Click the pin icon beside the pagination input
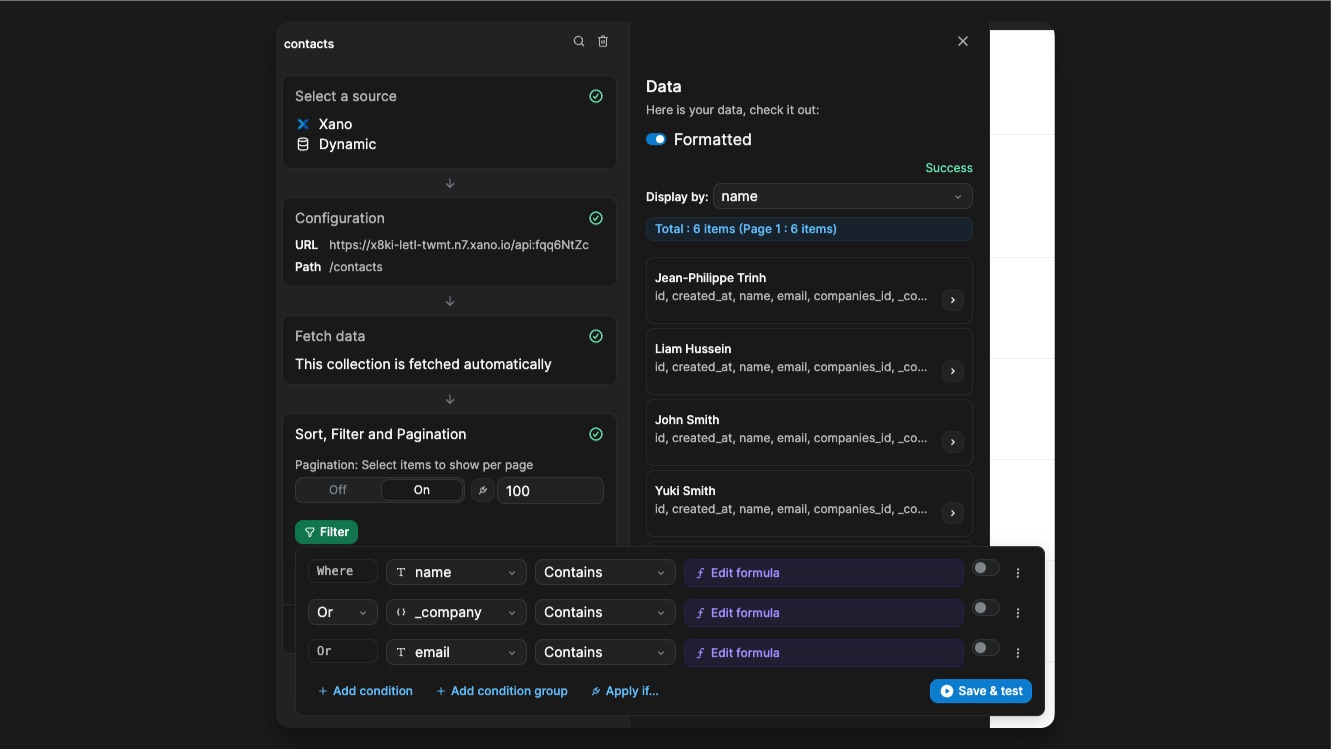This screenshot has width=1331, height=749. click(x=482, y=490)
